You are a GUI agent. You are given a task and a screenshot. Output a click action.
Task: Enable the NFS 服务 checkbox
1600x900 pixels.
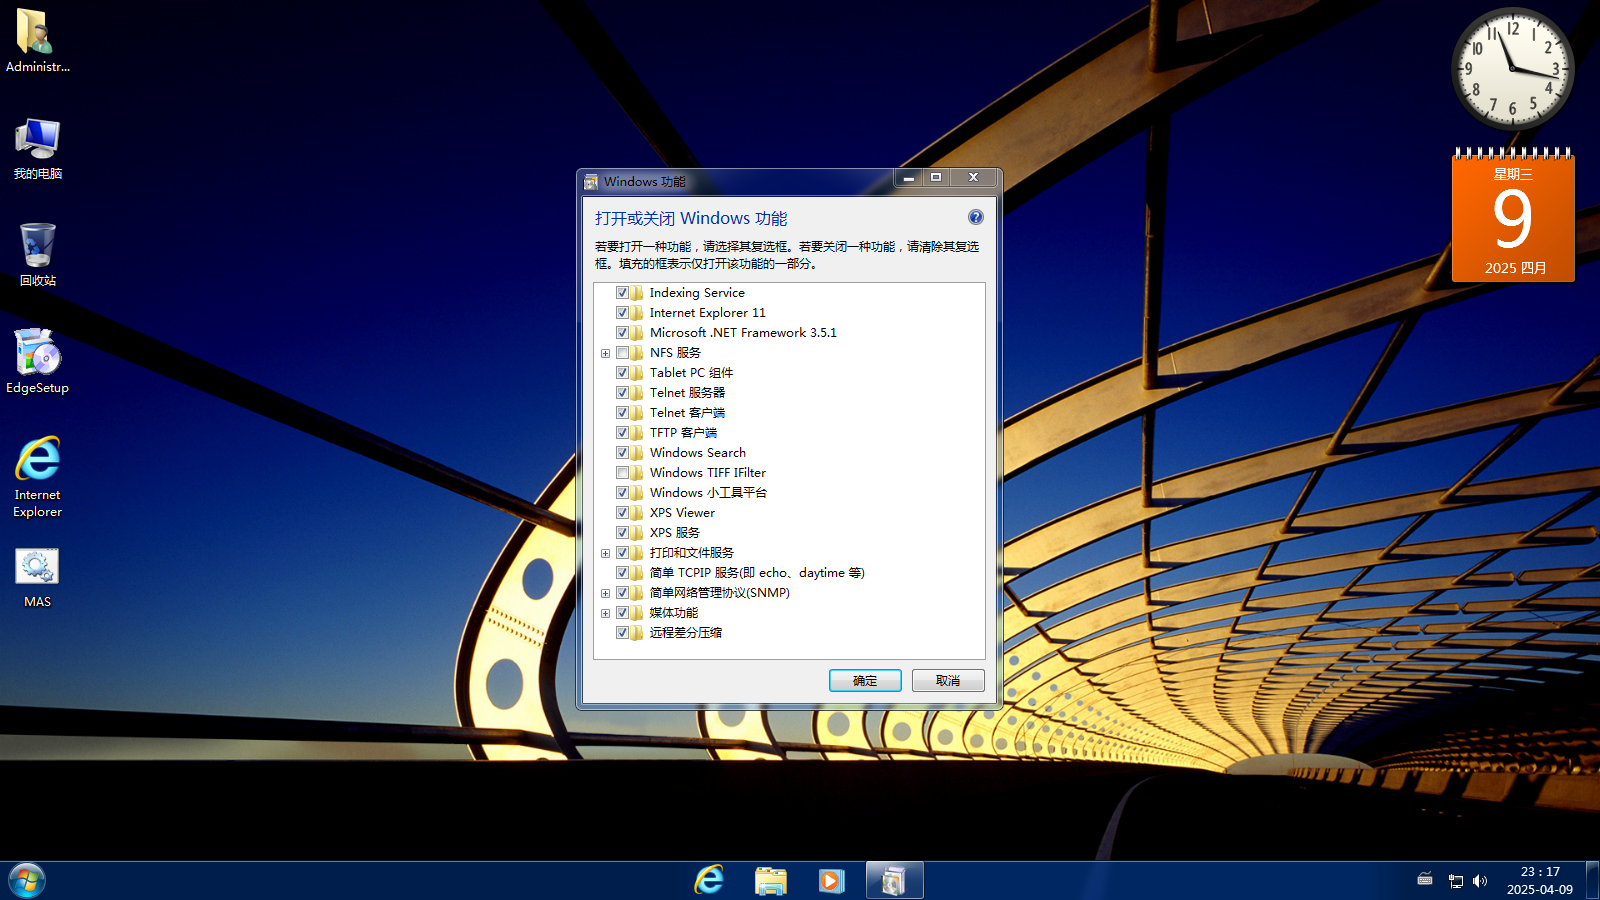[x=622, y=353]
